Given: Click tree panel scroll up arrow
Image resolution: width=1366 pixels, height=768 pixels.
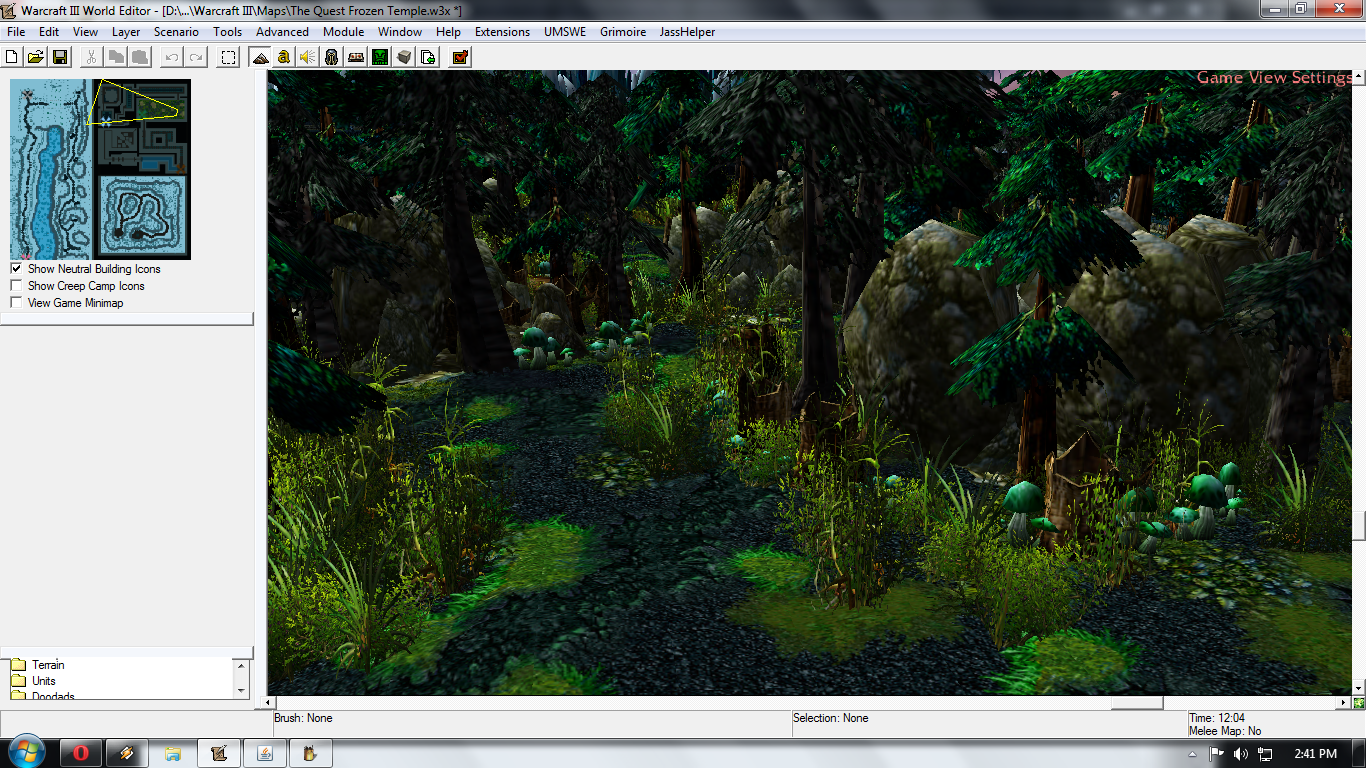Looking at the screenshot, I should click(241, 665).
